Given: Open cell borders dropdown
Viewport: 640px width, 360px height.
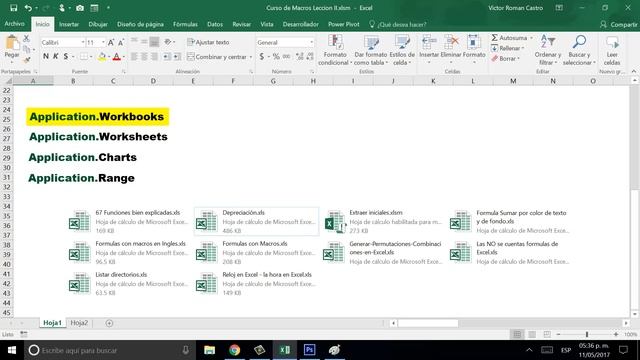Looking at the screenshot, I should point(91,57).
